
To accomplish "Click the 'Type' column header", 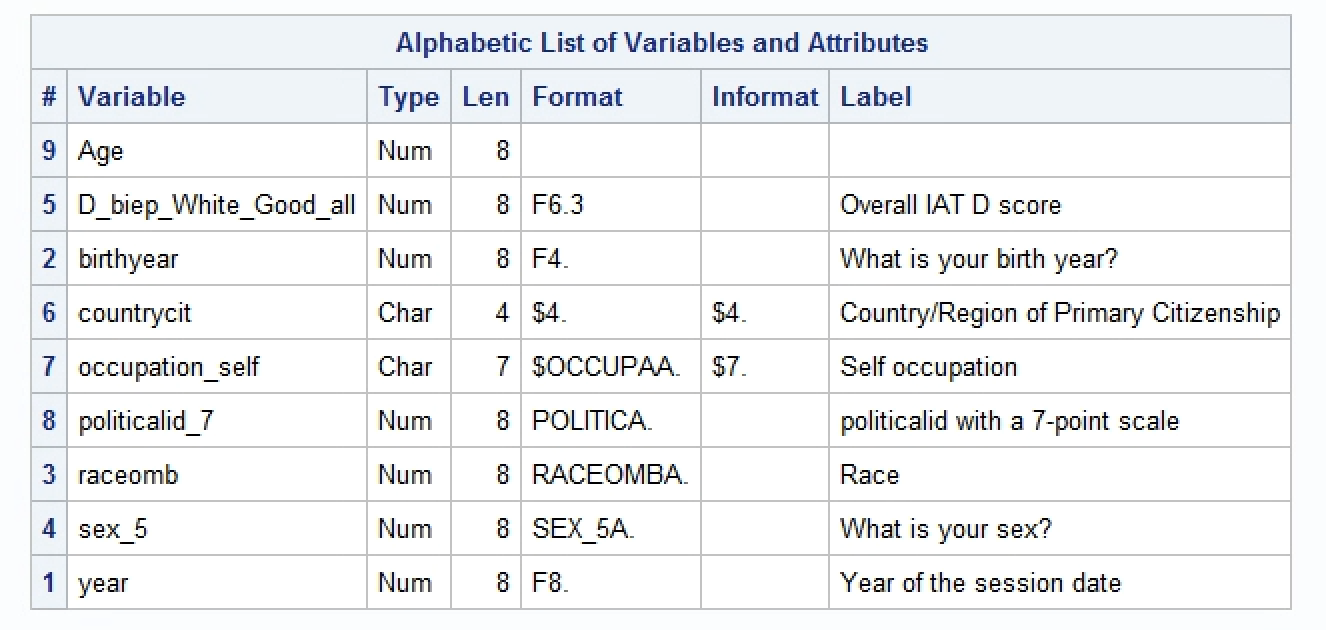I will click(x=408, y=97).
